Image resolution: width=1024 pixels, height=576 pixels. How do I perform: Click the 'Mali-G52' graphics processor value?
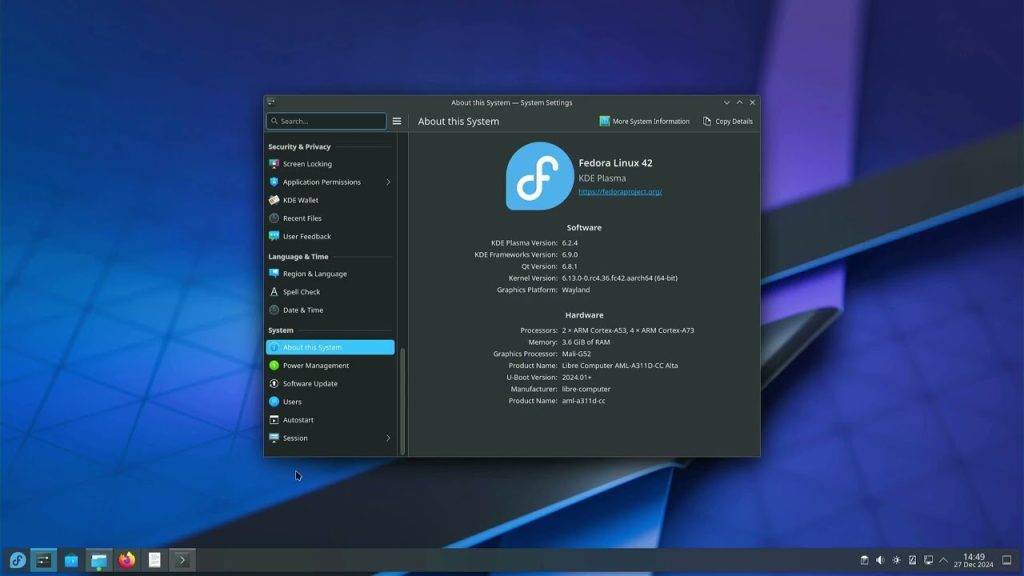tap(576, 354)
